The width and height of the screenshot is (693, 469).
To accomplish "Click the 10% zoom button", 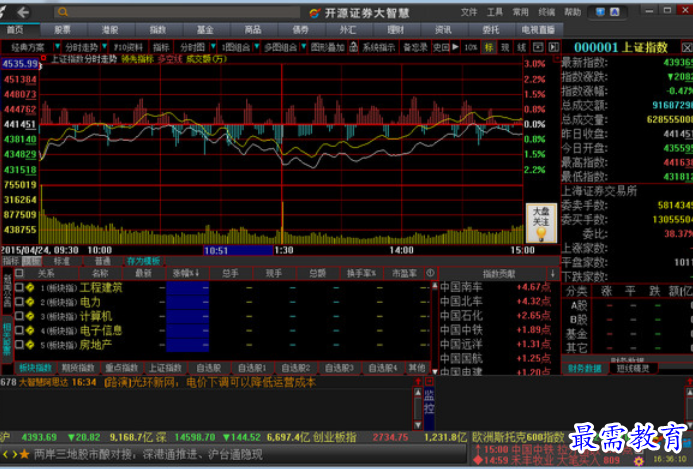I will (471, 47).
